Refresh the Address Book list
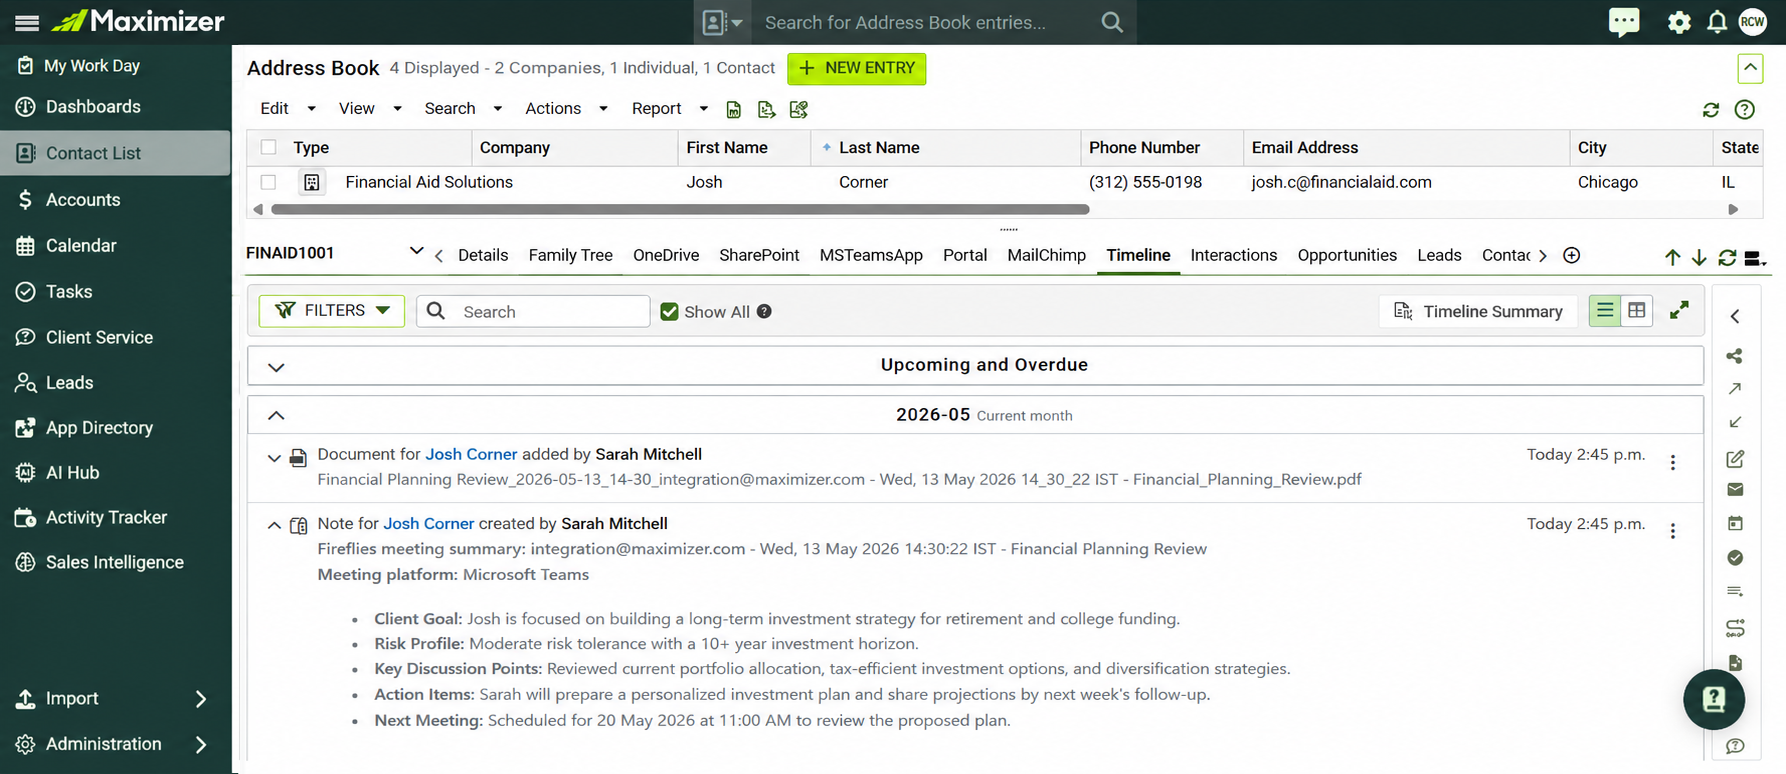The height and width of the screenshot is (774, 1786). (1711, 110)
